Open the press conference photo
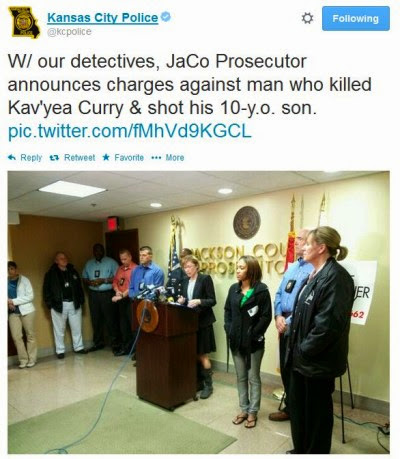 point(199,312)
